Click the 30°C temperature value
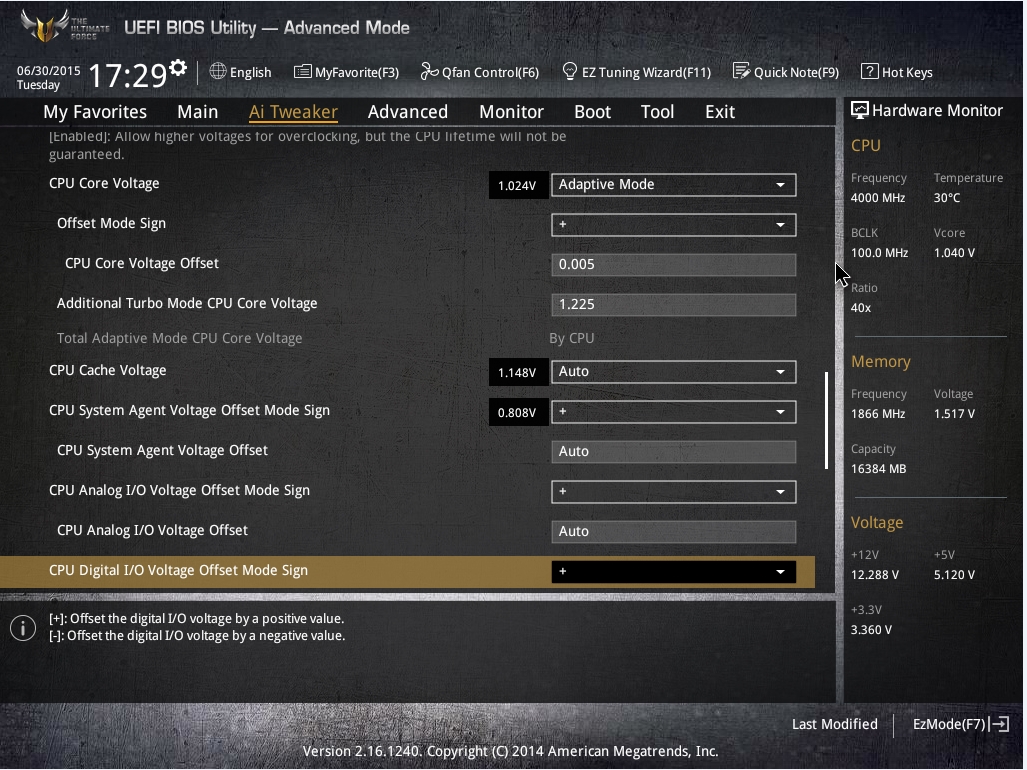The height and width of the screenshot is (770, 1027). tap(946, 198)
